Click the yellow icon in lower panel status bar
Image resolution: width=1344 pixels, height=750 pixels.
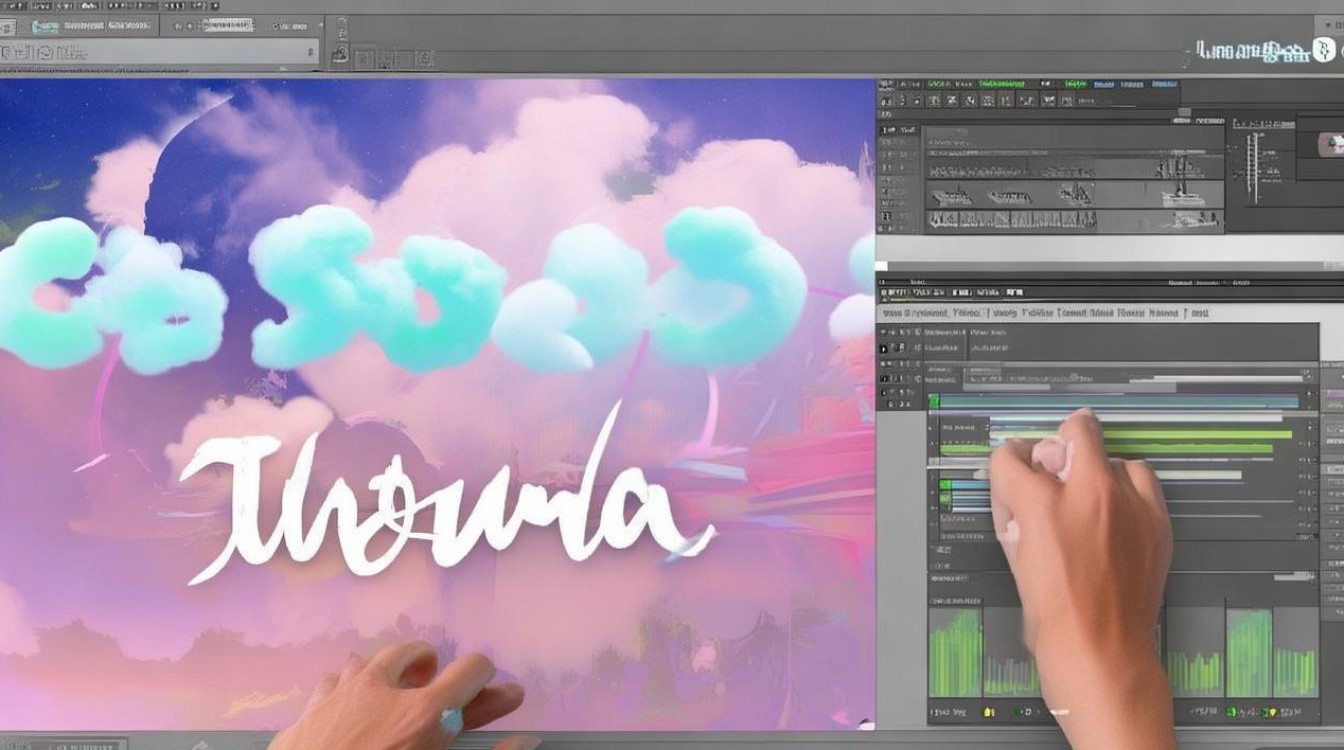coord(989,712)
